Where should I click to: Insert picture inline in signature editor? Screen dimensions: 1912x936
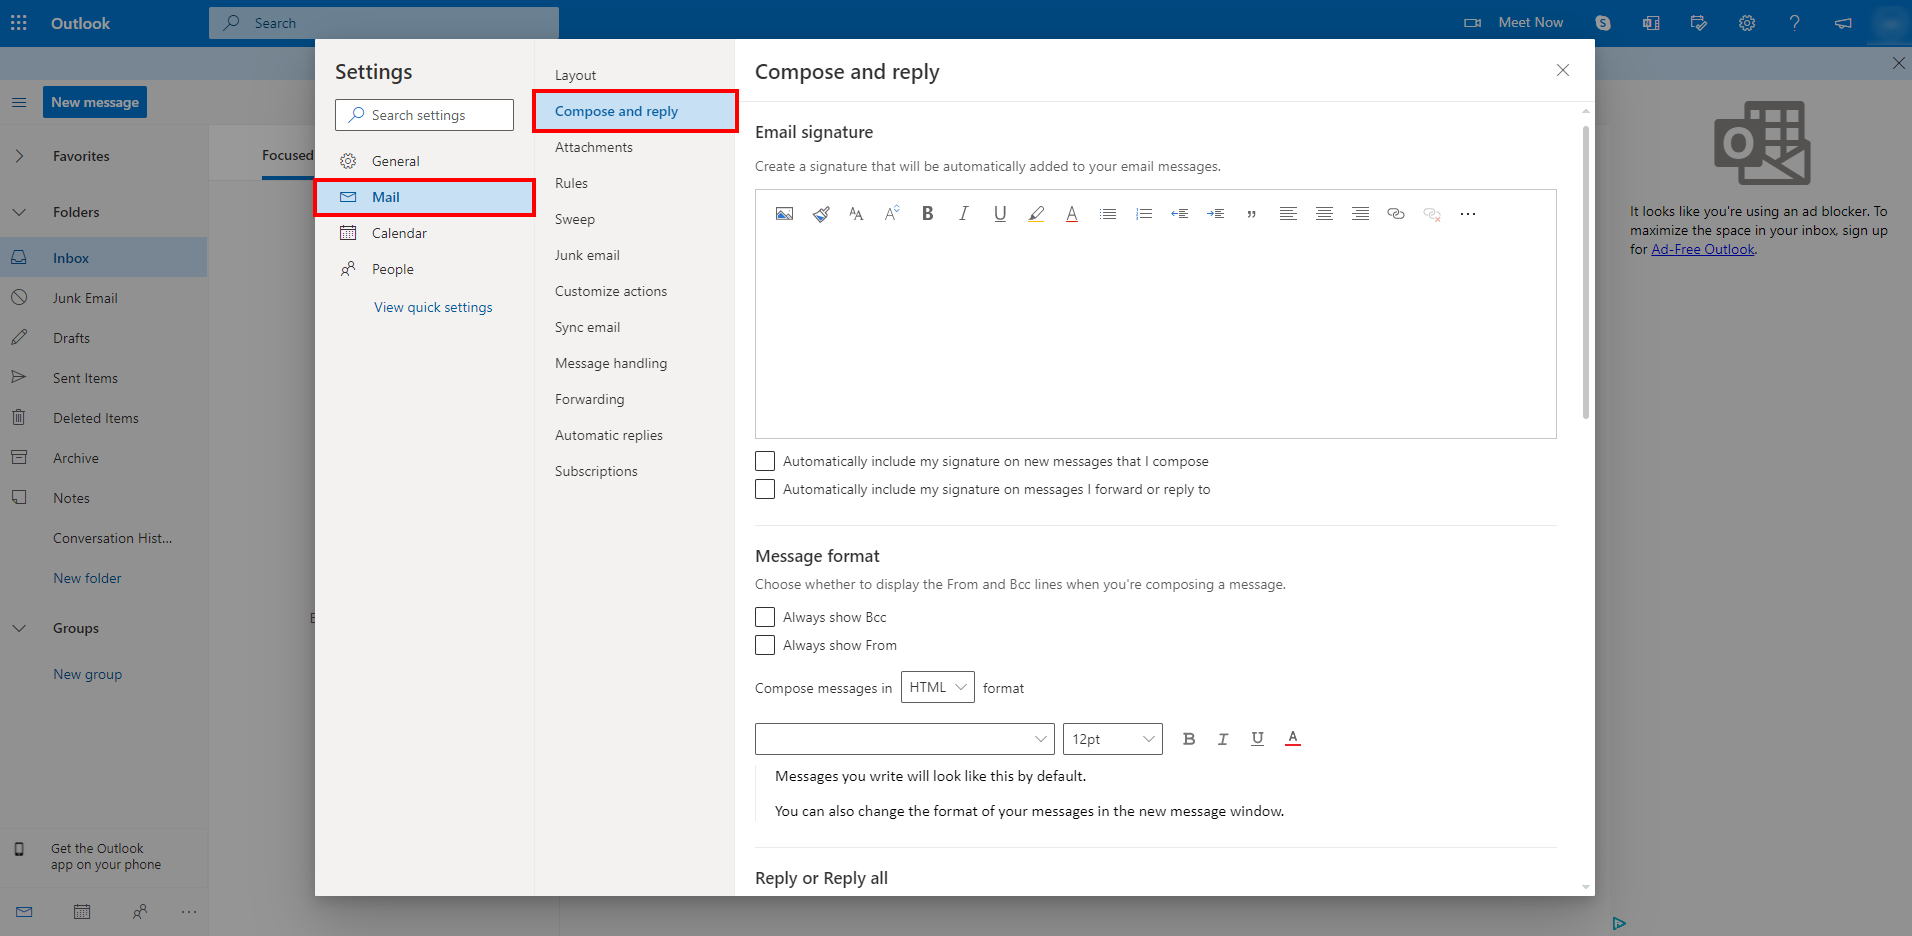[784, 214]
